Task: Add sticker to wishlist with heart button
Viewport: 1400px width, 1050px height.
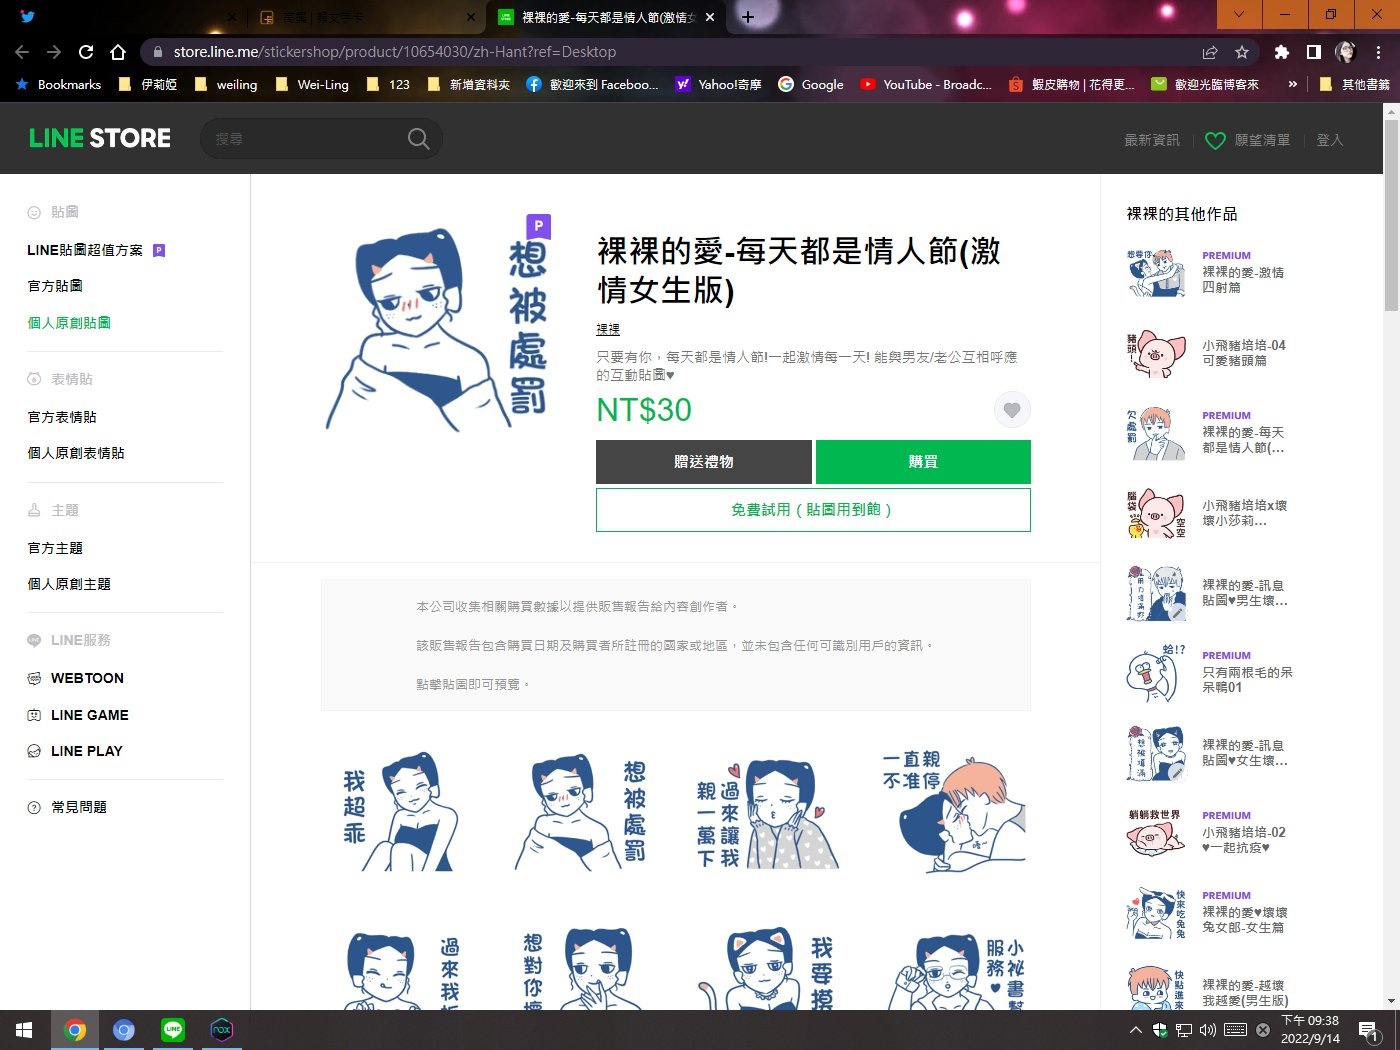Action: click(1012, 410)
